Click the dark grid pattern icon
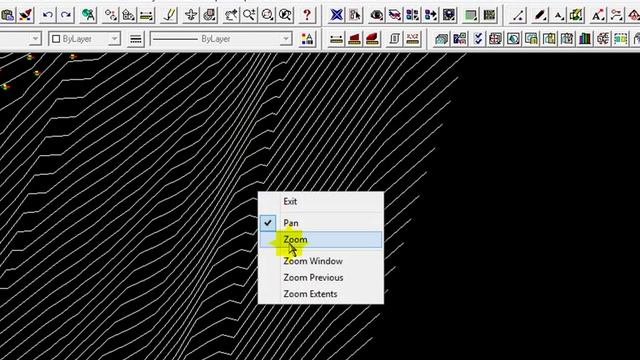The image size is (640, 360). 489,15
